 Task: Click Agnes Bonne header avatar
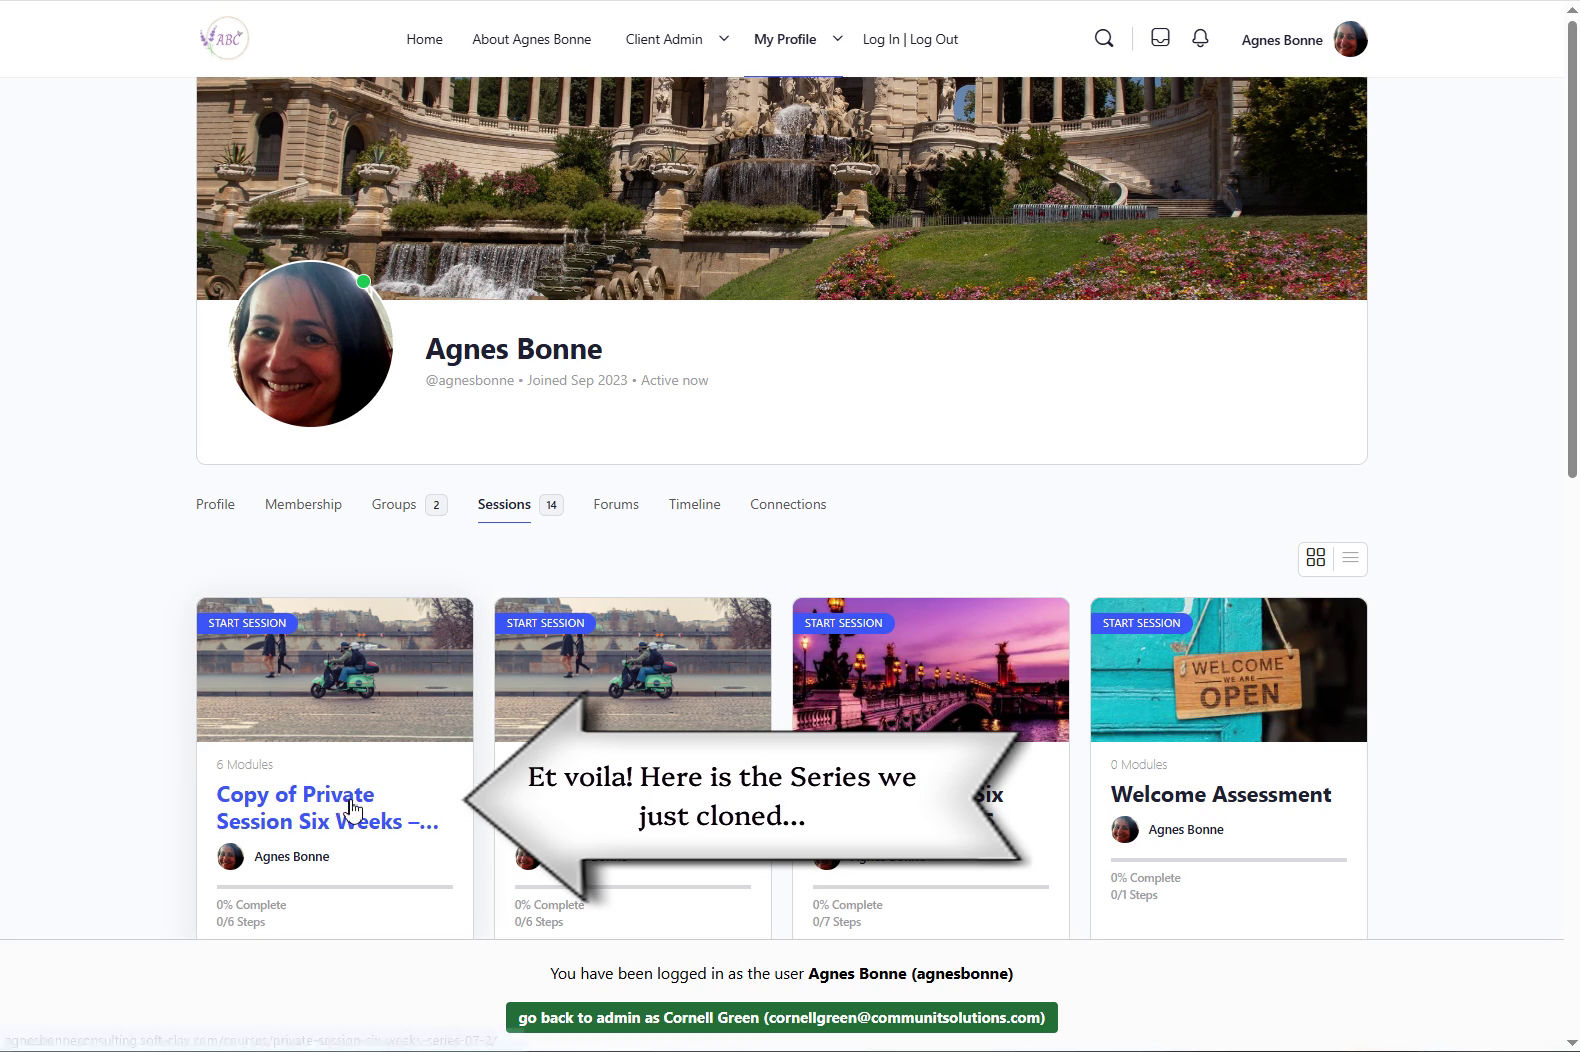1350,40
